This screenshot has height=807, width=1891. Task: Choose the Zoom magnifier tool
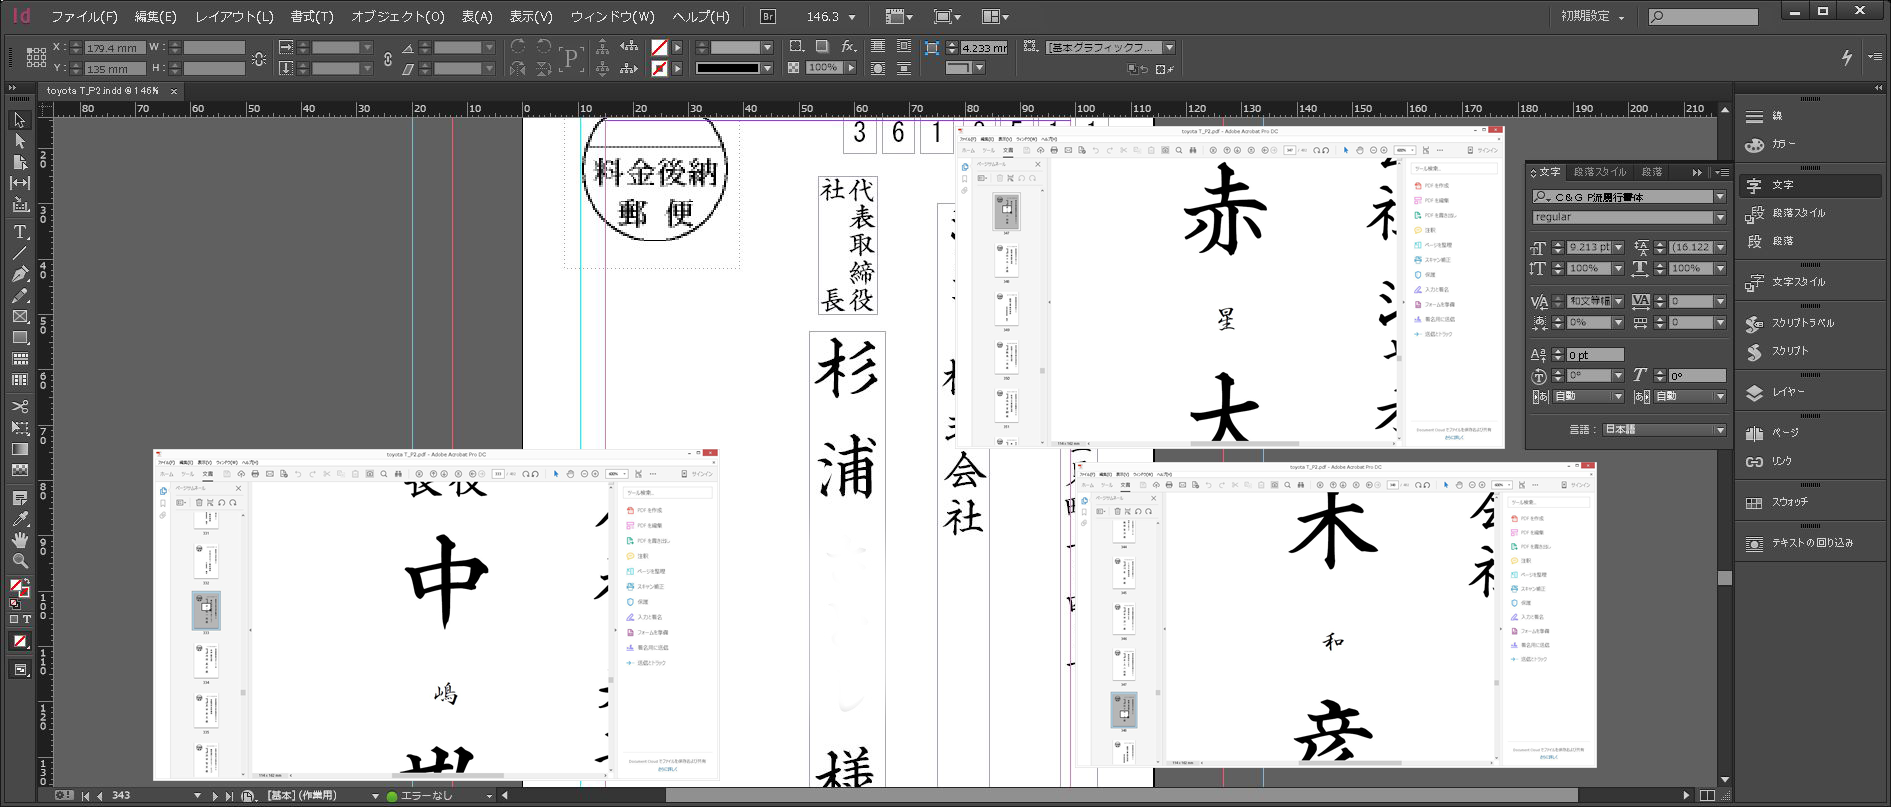coord(19,561)
